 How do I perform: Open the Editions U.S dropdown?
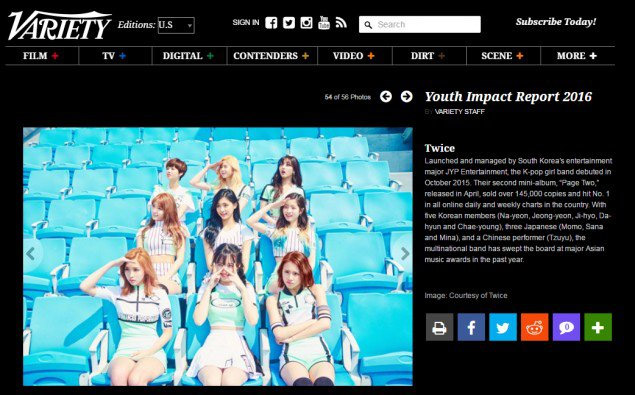176,25
